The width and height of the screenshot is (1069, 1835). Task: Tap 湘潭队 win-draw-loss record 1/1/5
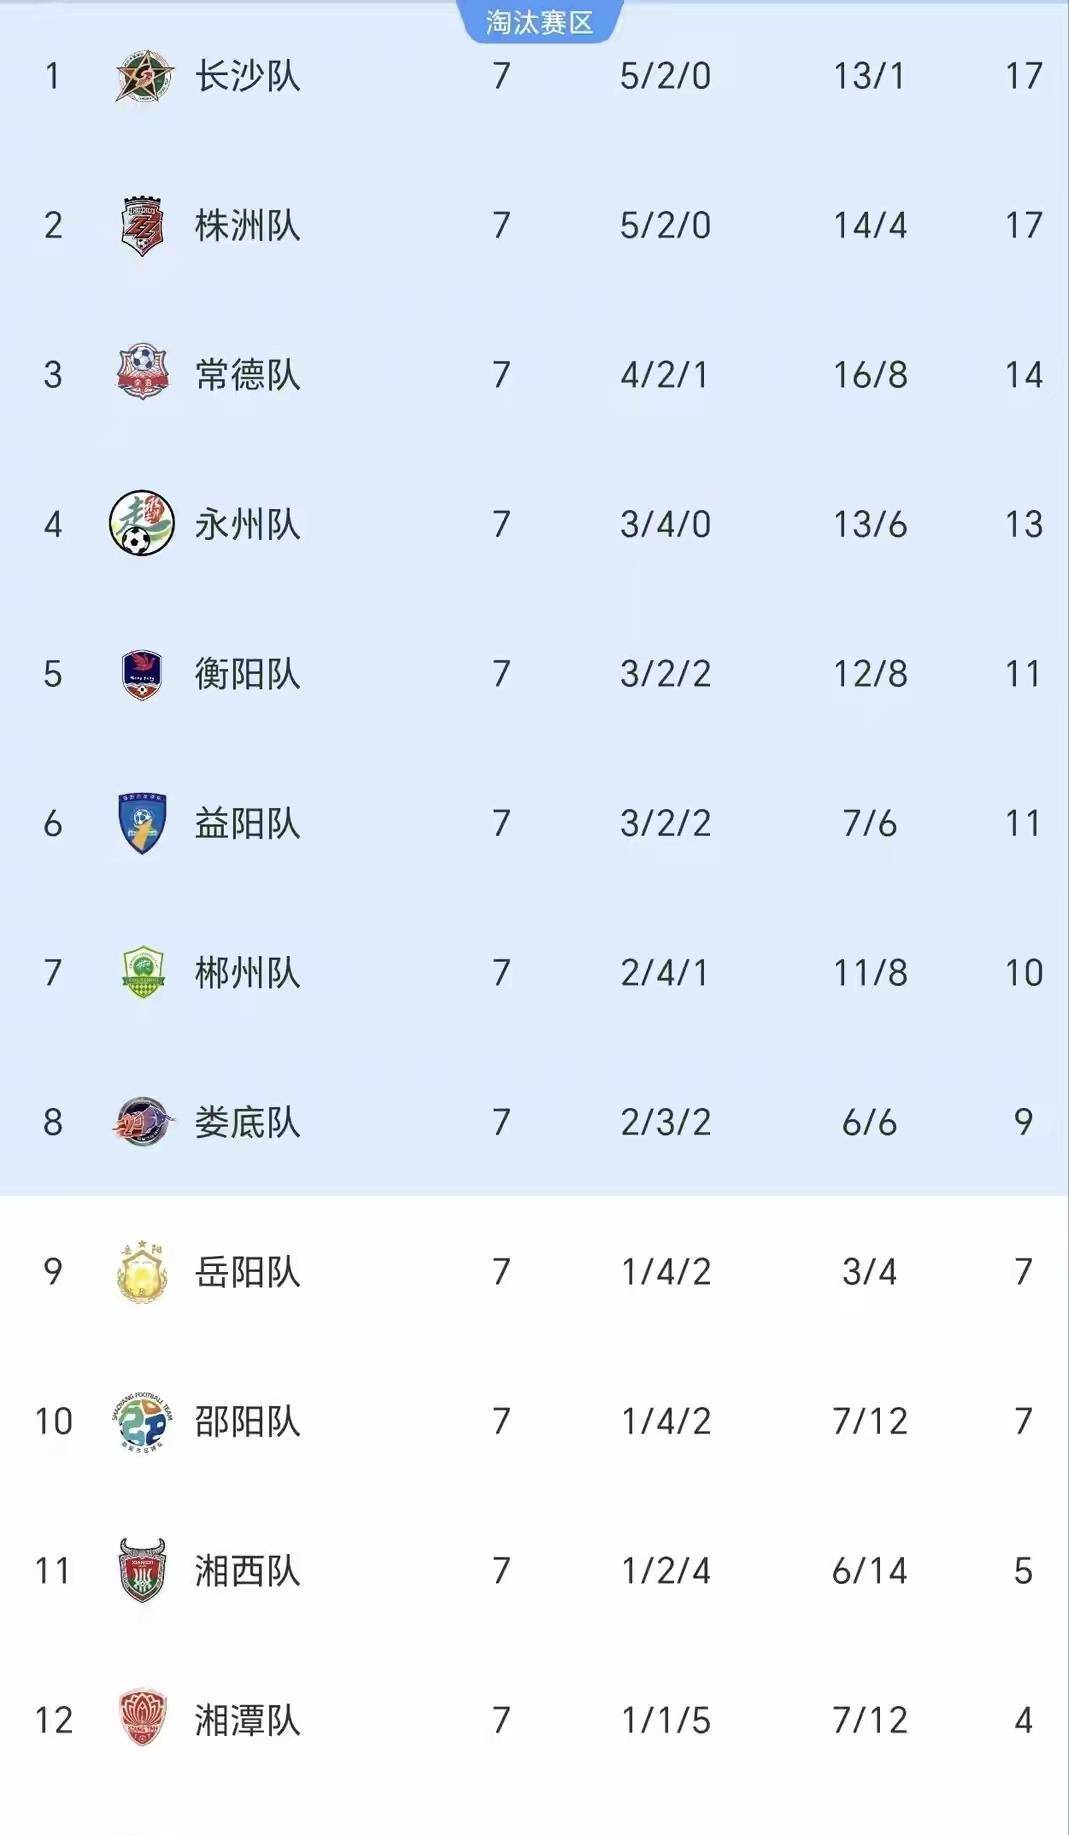click(x=665, y=1720)
